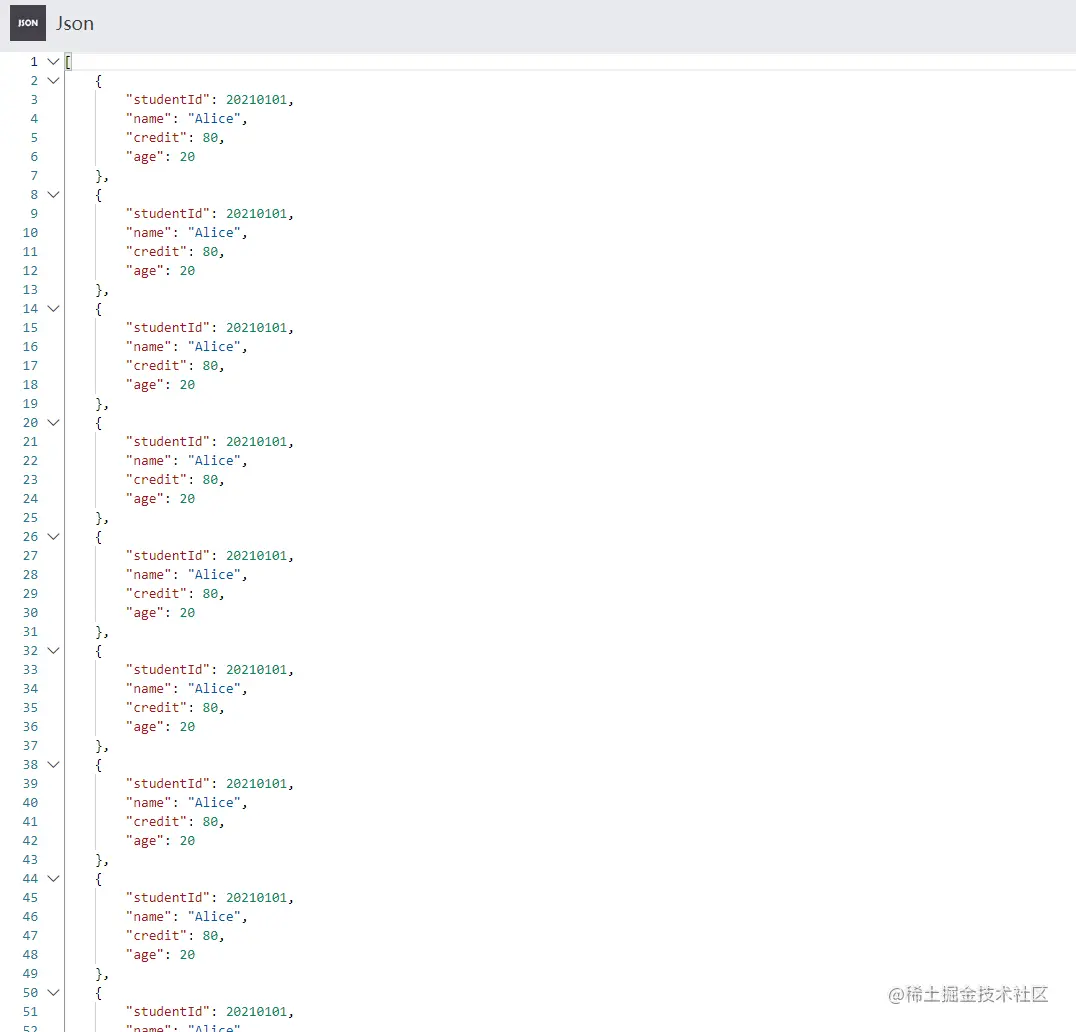Click "age" key on line 30
1076x1032 pixels.
click(x=145, y=613)
